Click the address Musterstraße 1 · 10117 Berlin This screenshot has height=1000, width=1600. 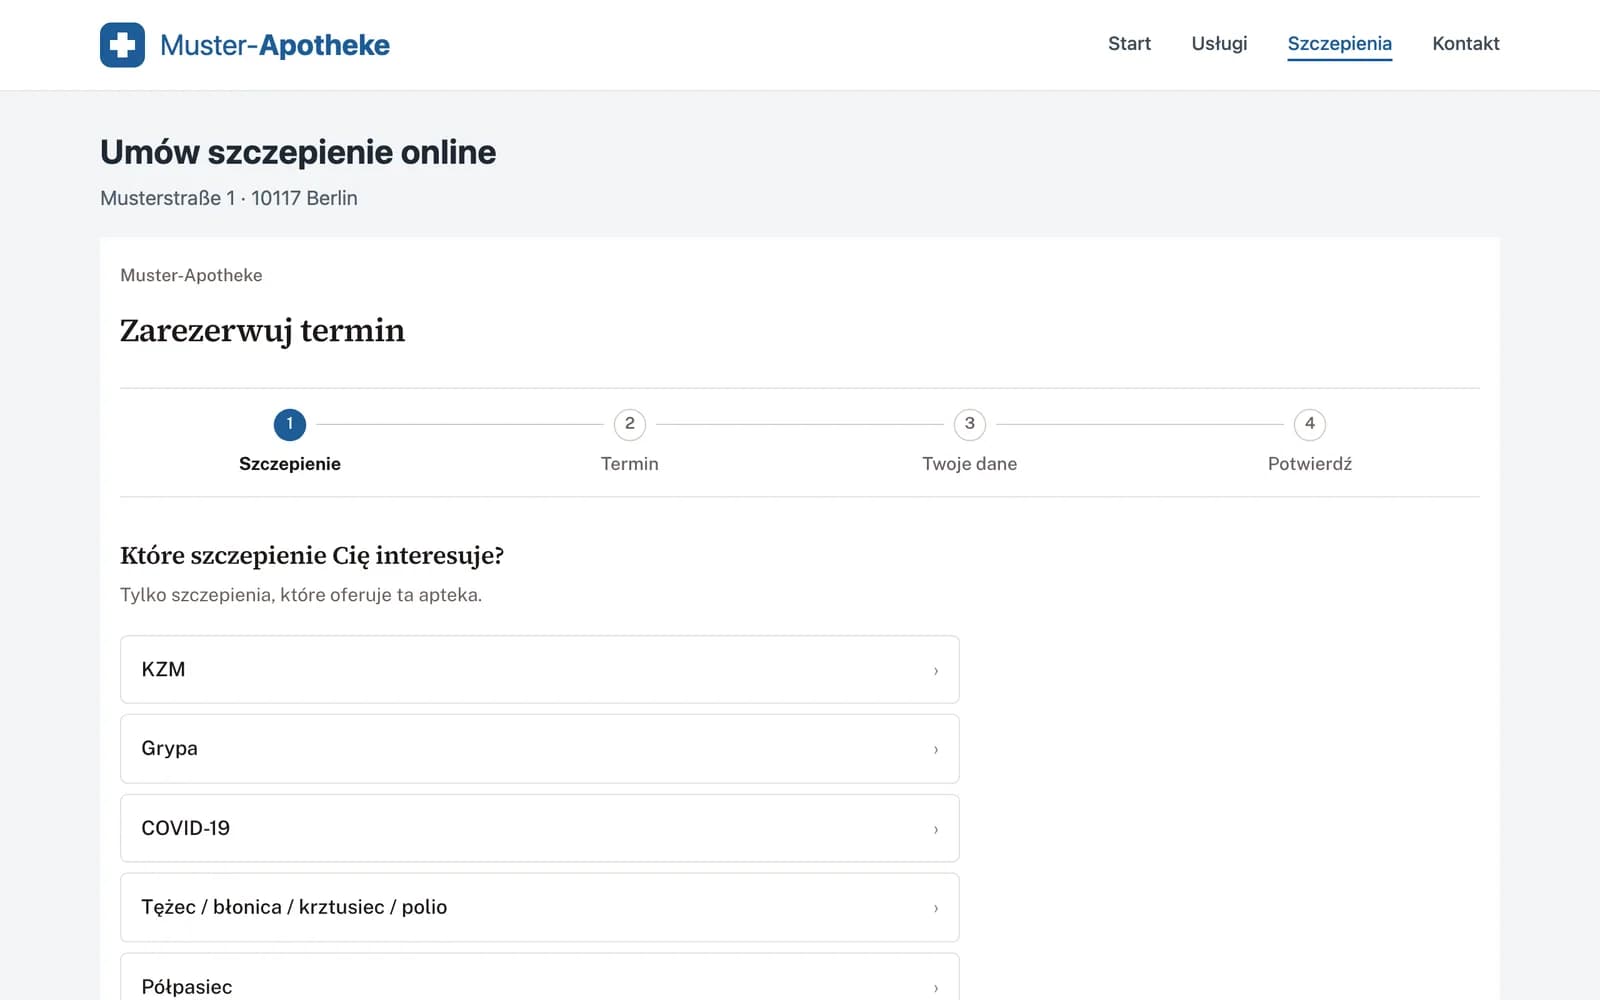coord(229,198)
